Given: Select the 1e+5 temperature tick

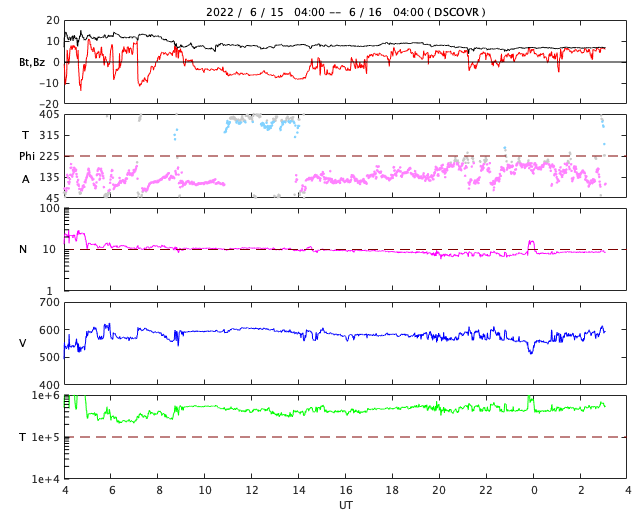Looking at the screenshot, I should (x=46, y=437).
